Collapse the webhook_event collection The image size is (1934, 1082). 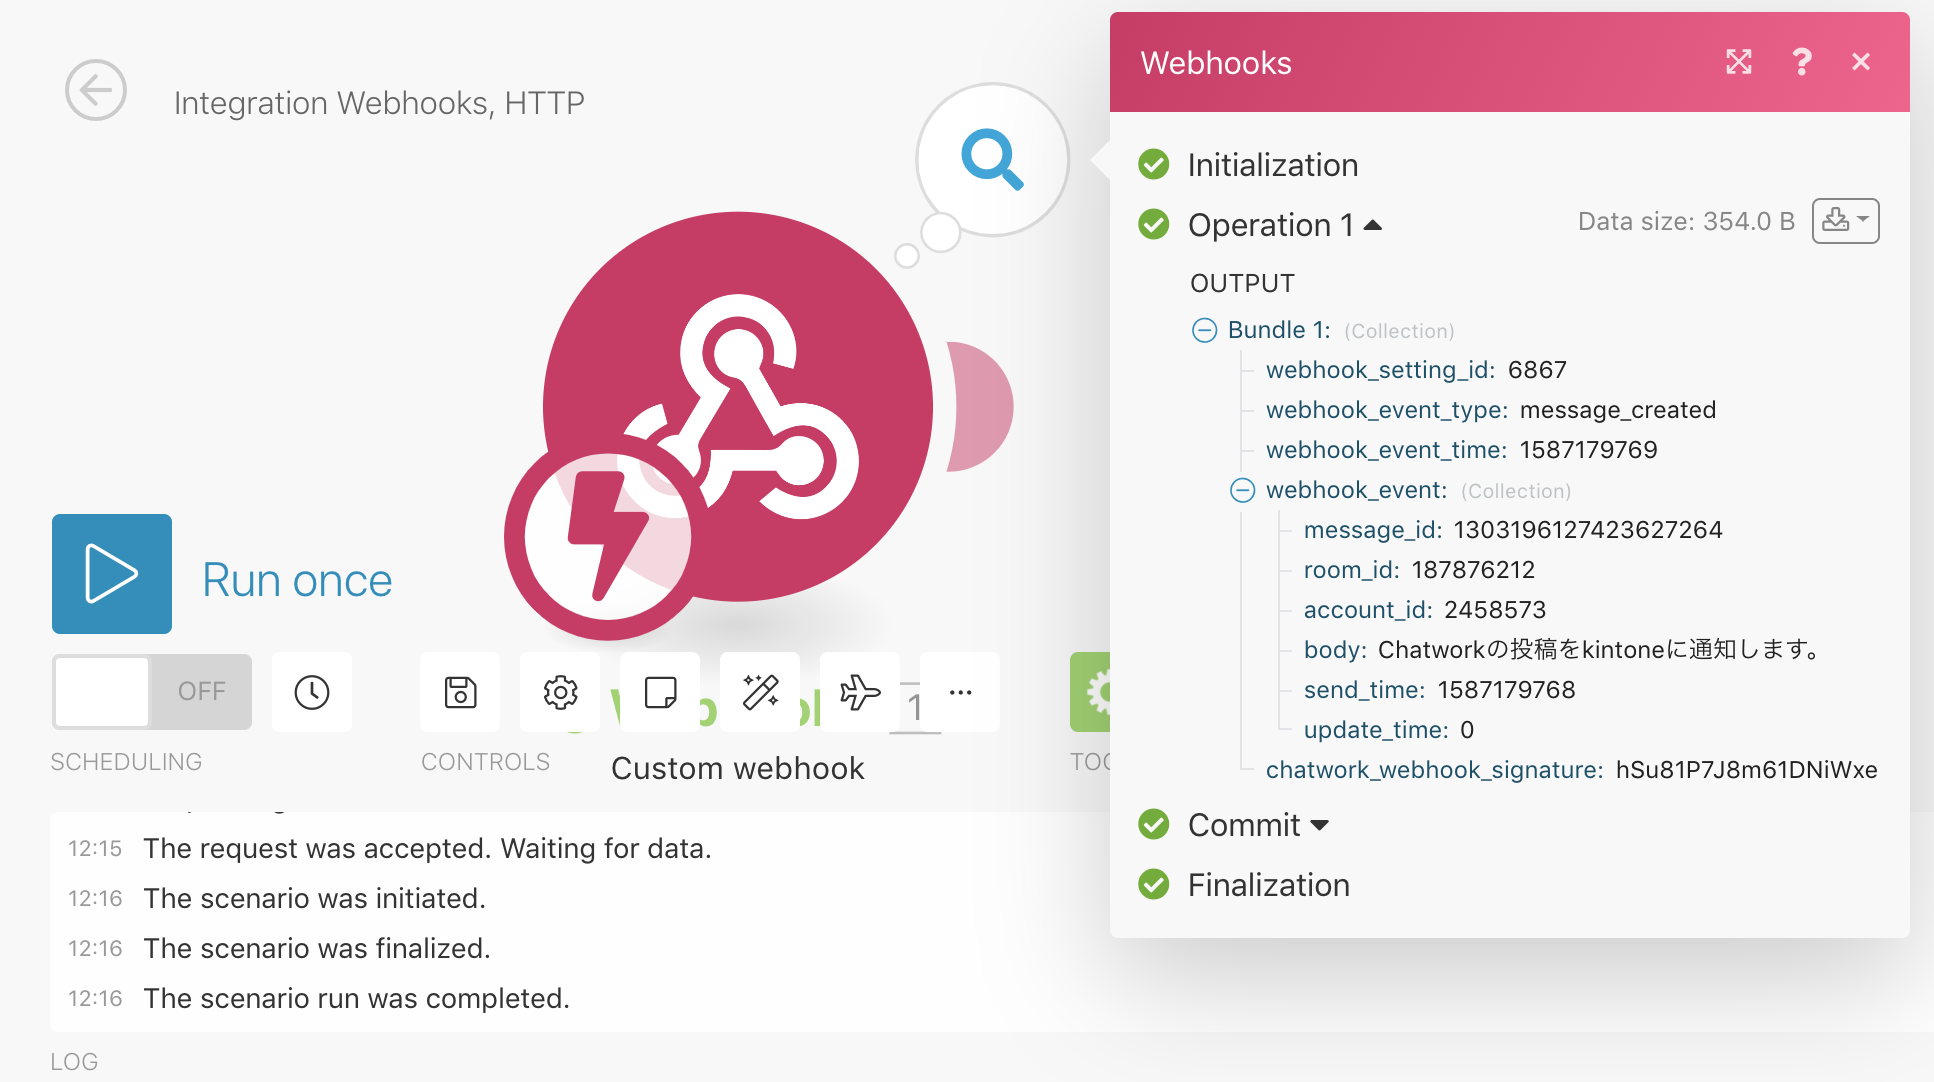click(x=1243, y=490)
